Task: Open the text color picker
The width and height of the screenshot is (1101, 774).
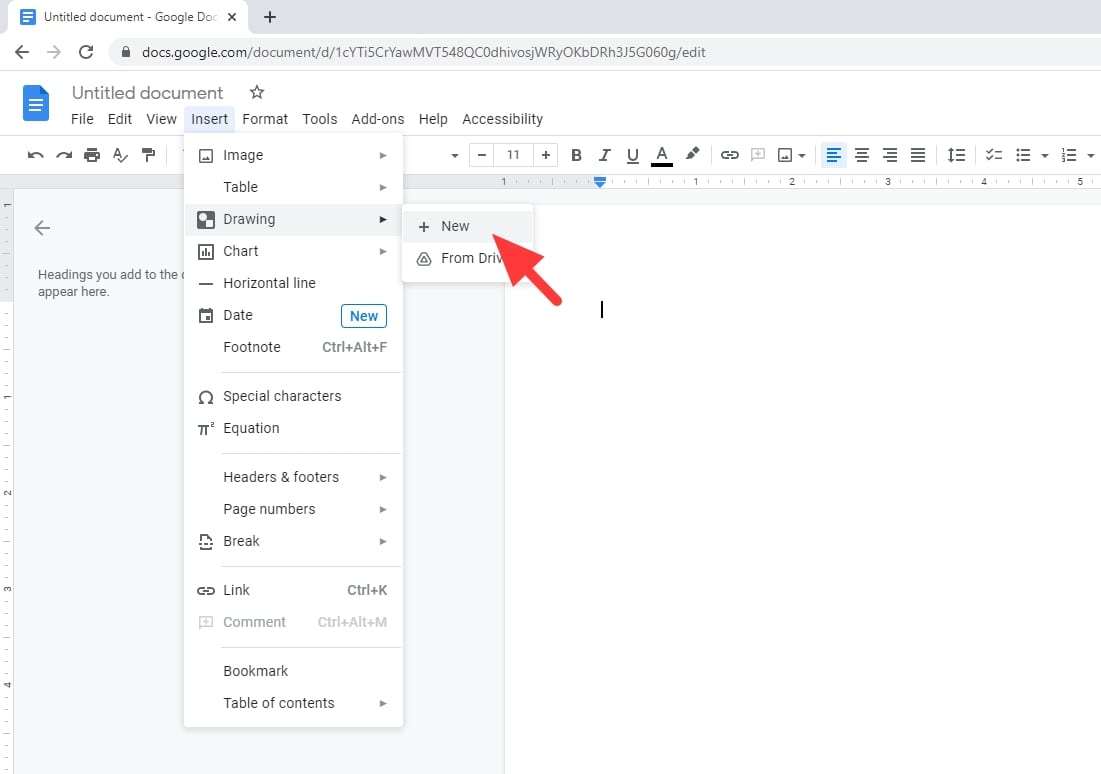Action: pyautogui.click(x=661, y=155)
